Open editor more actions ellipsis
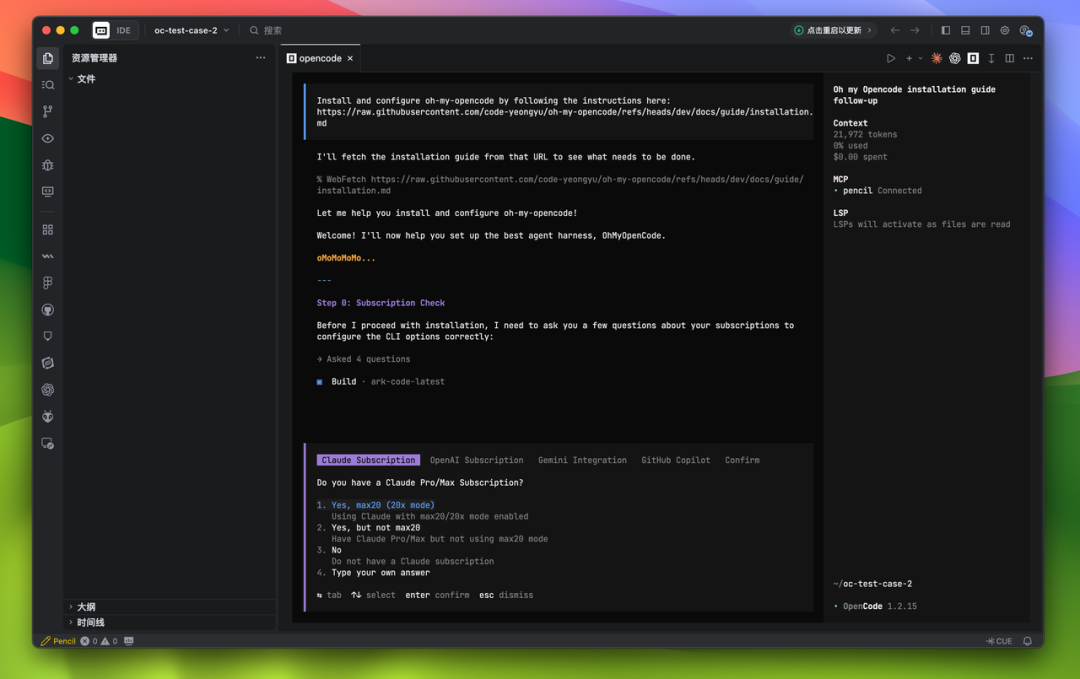This screenshot has height=679, width=1080. [x=1028, y=59]
